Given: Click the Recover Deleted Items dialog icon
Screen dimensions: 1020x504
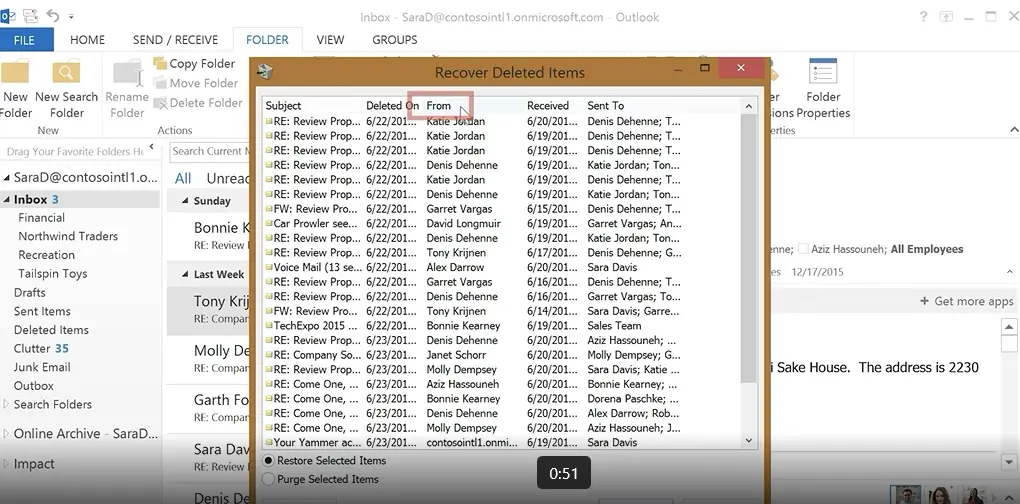Looking at the screenshot, I should pos(264,72).
